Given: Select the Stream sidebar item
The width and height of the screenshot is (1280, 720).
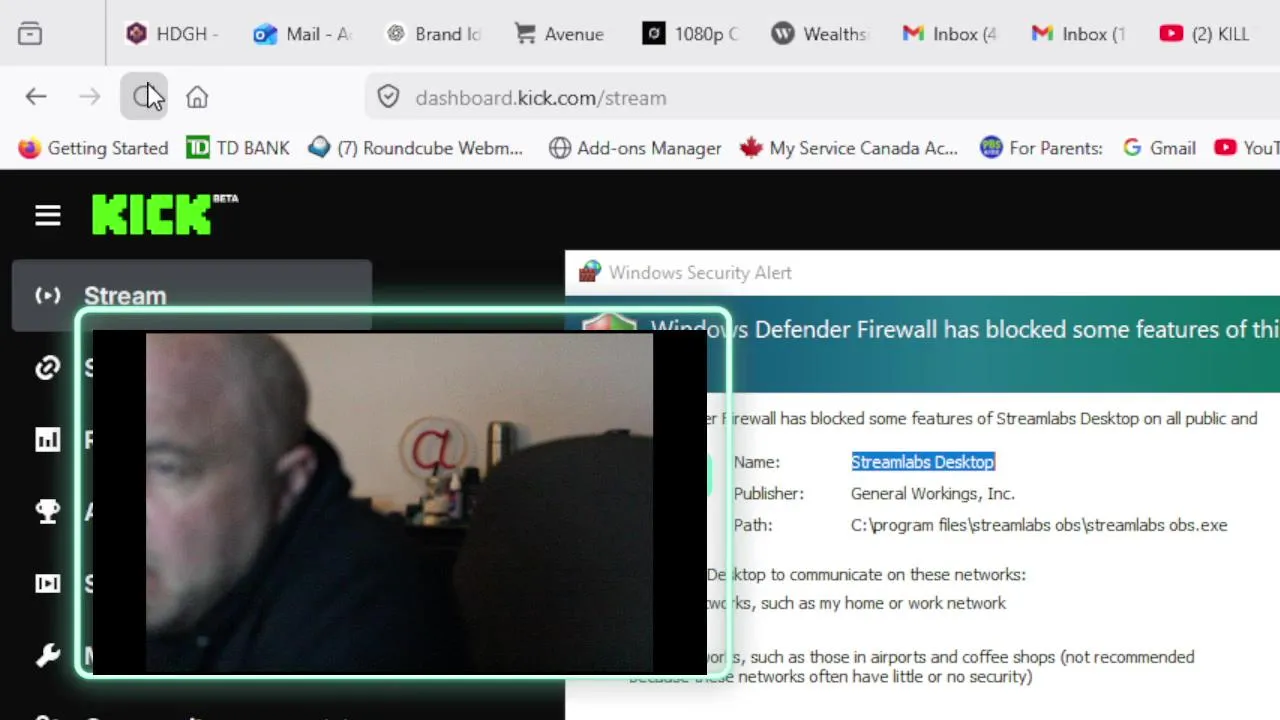Looking at the screenshot, I should [x=192, y=295].
